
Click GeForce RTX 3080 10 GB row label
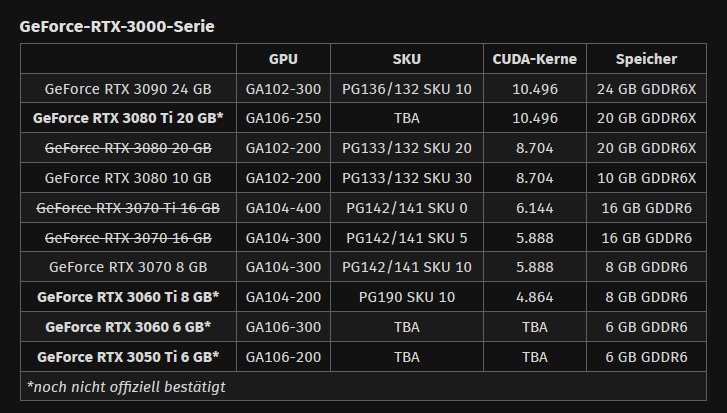[128, 178]
